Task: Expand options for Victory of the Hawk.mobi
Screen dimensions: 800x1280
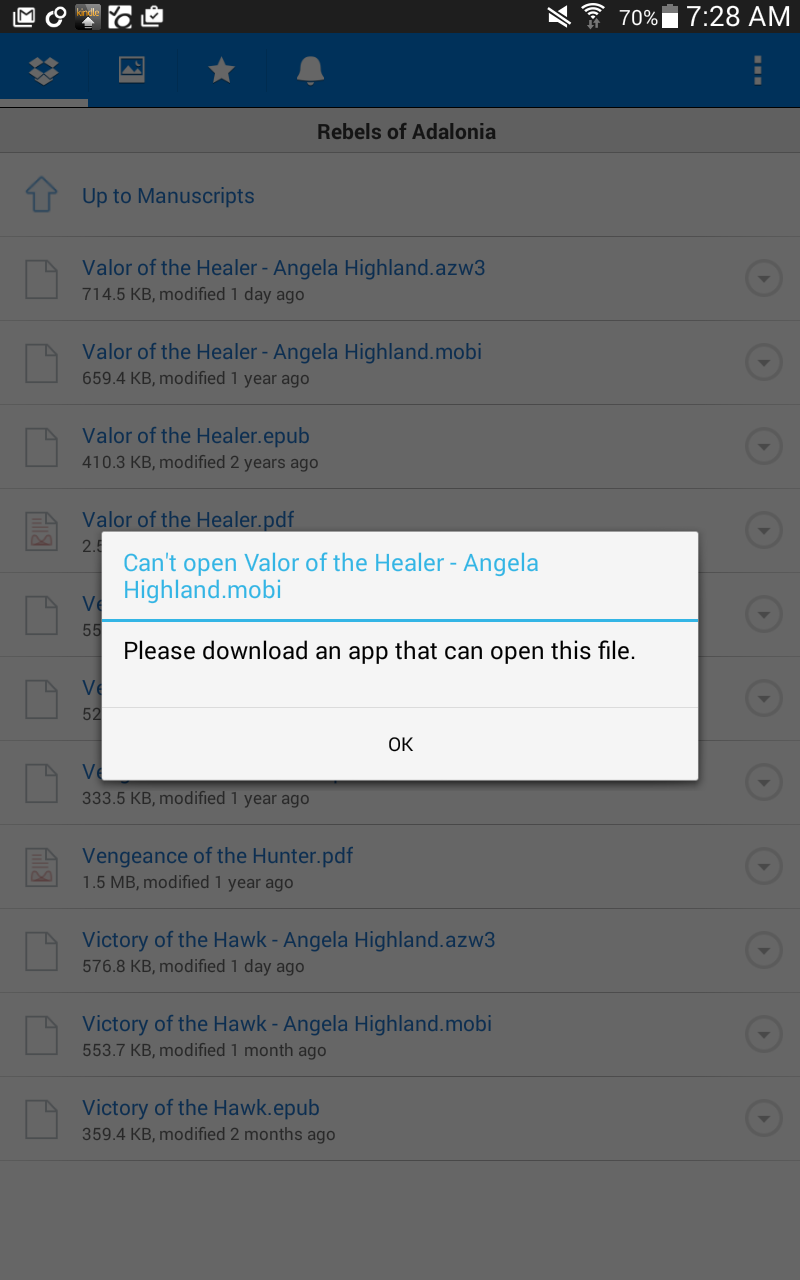Action: 764,1035
